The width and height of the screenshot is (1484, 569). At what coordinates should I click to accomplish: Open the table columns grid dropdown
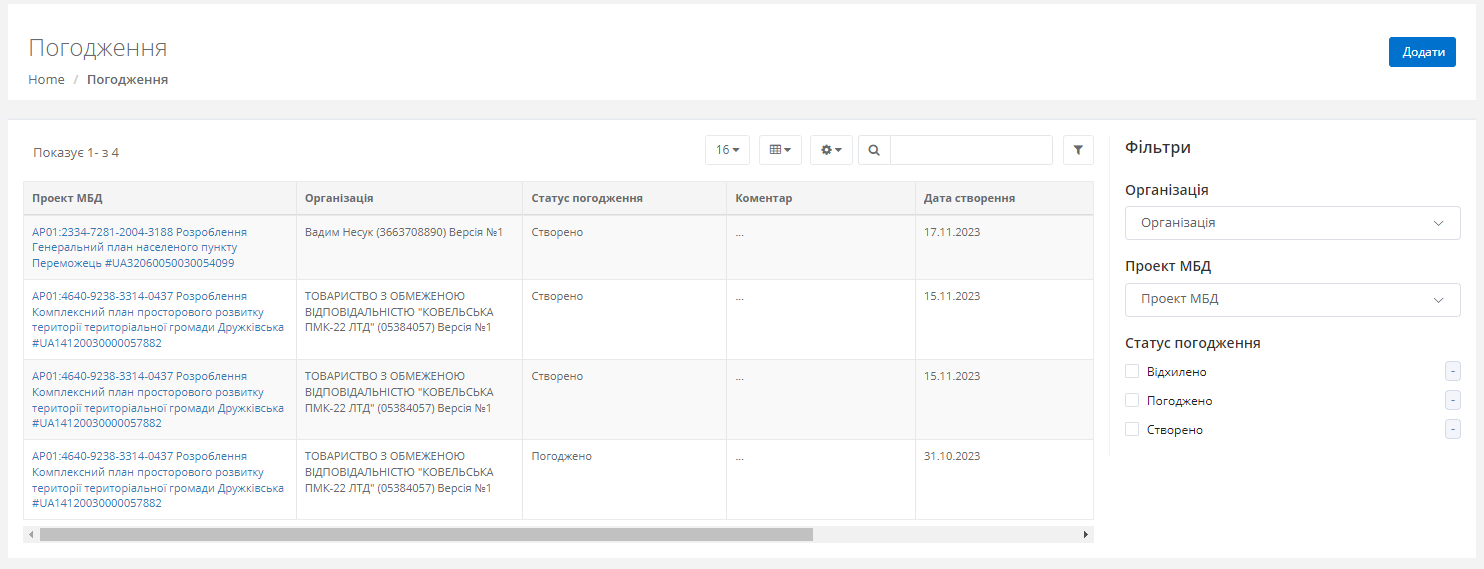pos(780,150)
